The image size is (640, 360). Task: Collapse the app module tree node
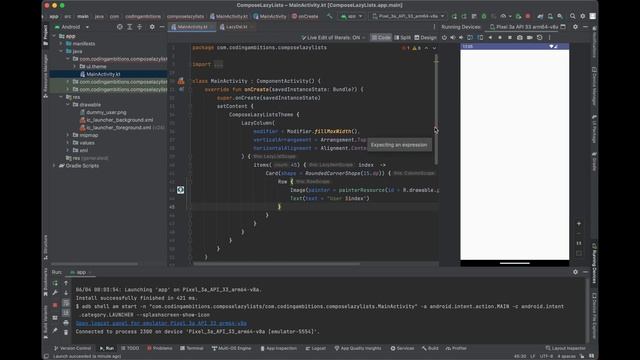(x=55, y=36)
